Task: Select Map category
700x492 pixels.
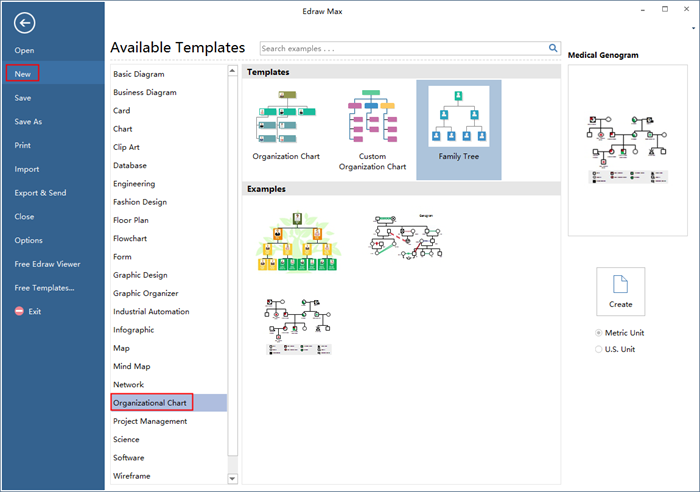Action: 121,349
